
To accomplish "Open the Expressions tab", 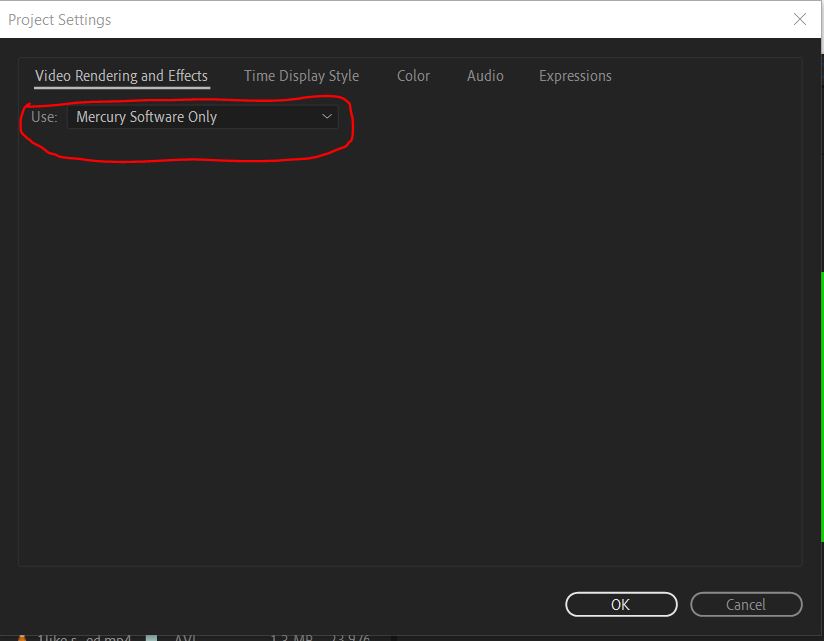I will coord(574,75).
